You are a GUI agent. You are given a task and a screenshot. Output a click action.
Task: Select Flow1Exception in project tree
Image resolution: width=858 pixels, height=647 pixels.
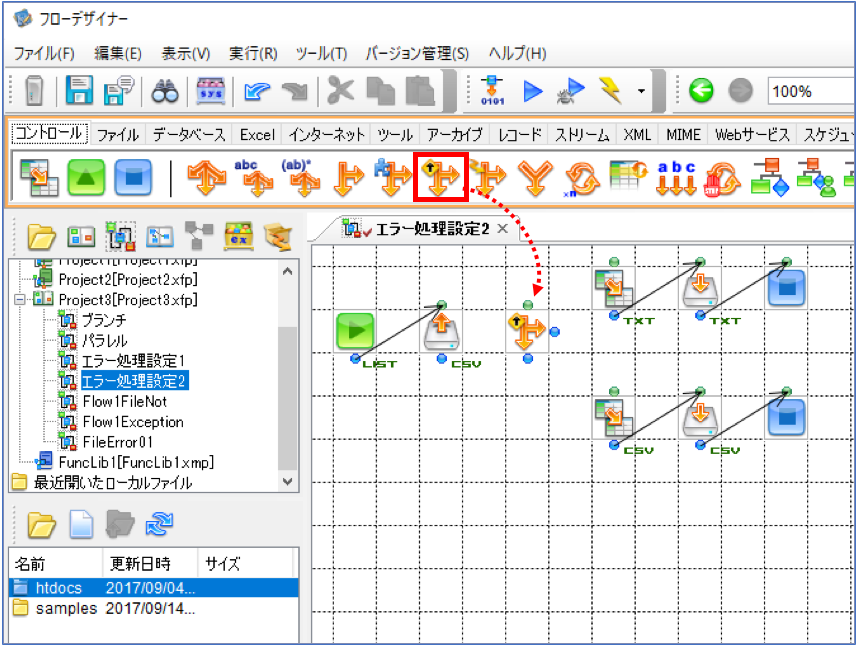(133, 422)
